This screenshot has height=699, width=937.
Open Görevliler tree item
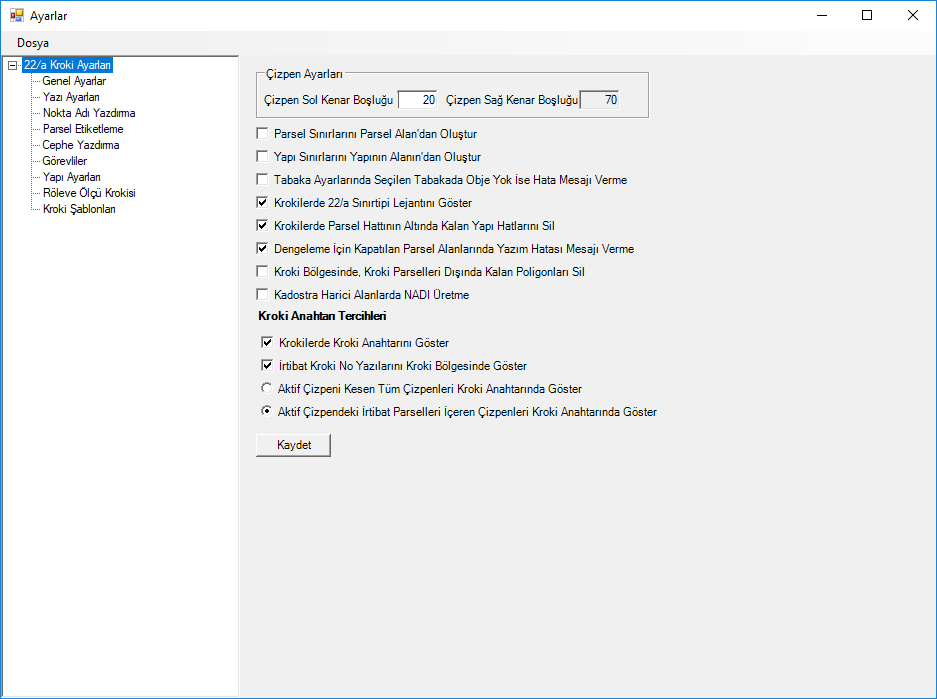point(65,161)
